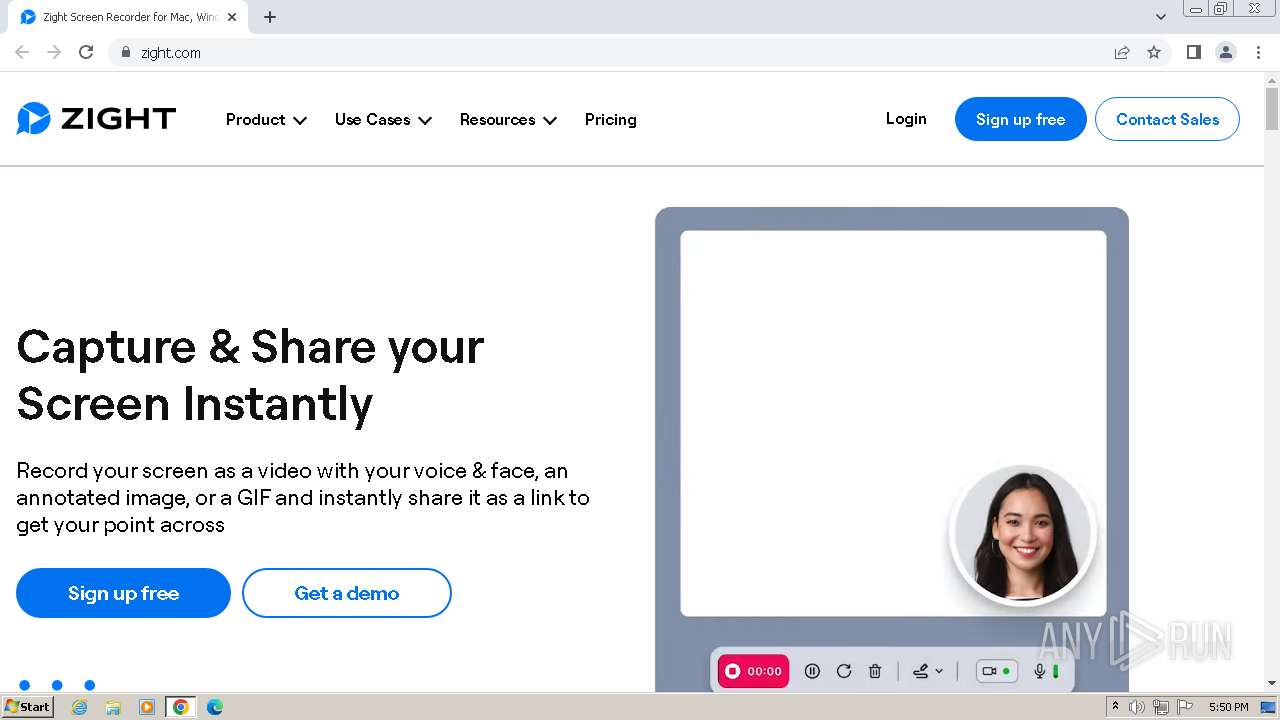Open a new browser tab
Image resolution: width=1280 pixels, height=720 pixels.
click(270, 17)
